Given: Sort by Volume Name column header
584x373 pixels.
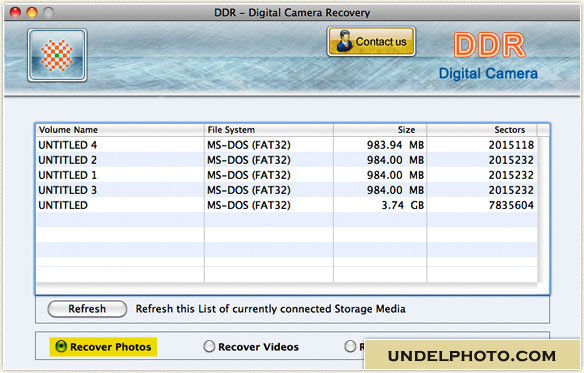Looking at the screenshot, I should 120,130.
